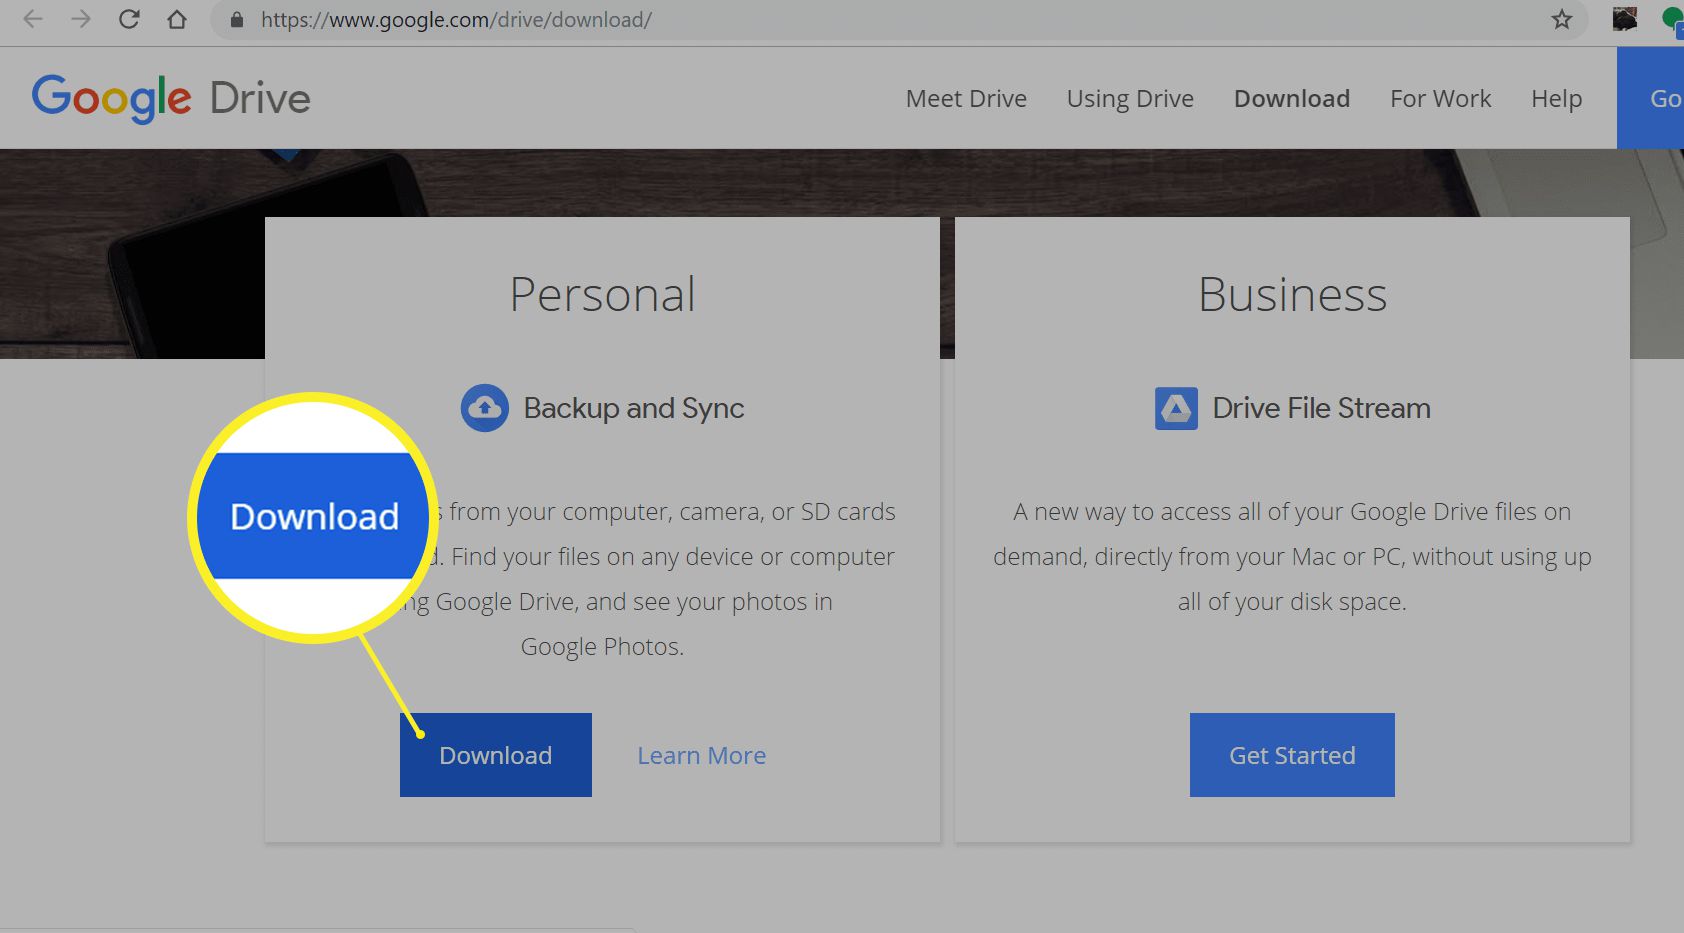Click the blue Go button in header
1684x933 pixels.
[1651, 98]
